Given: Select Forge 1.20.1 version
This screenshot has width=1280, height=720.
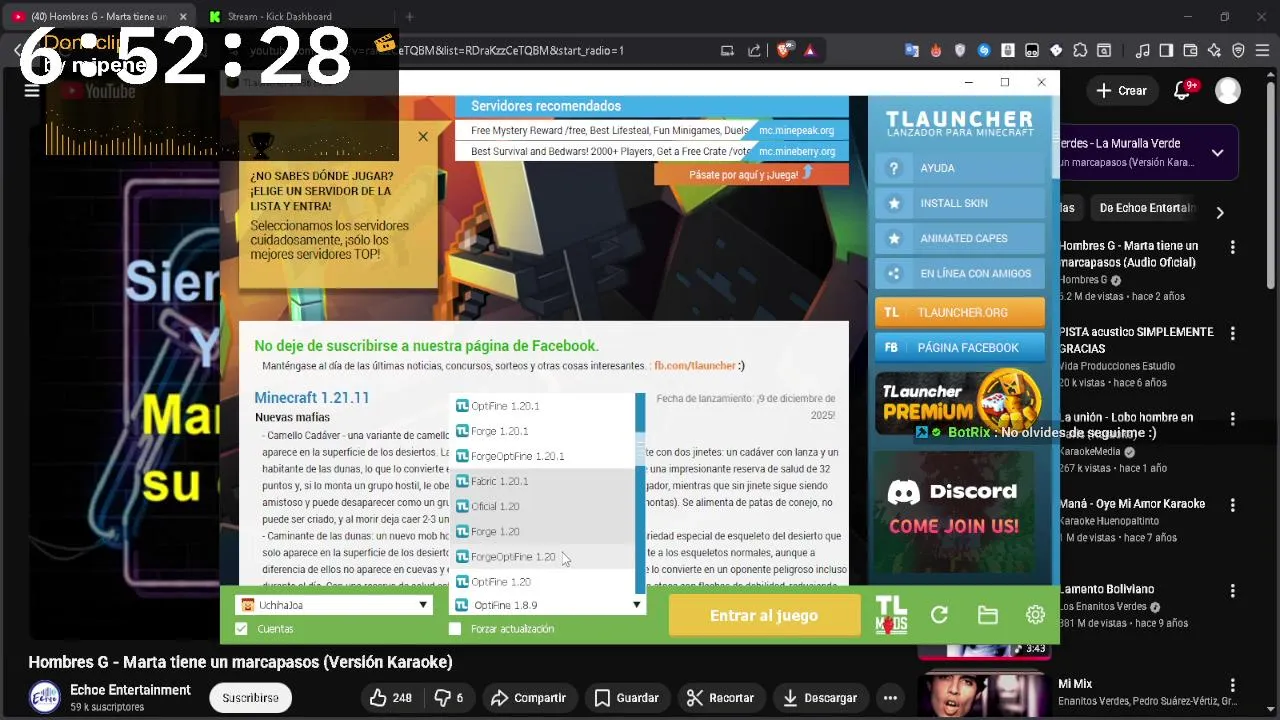Looking at the screenshot, I should 542,431.
